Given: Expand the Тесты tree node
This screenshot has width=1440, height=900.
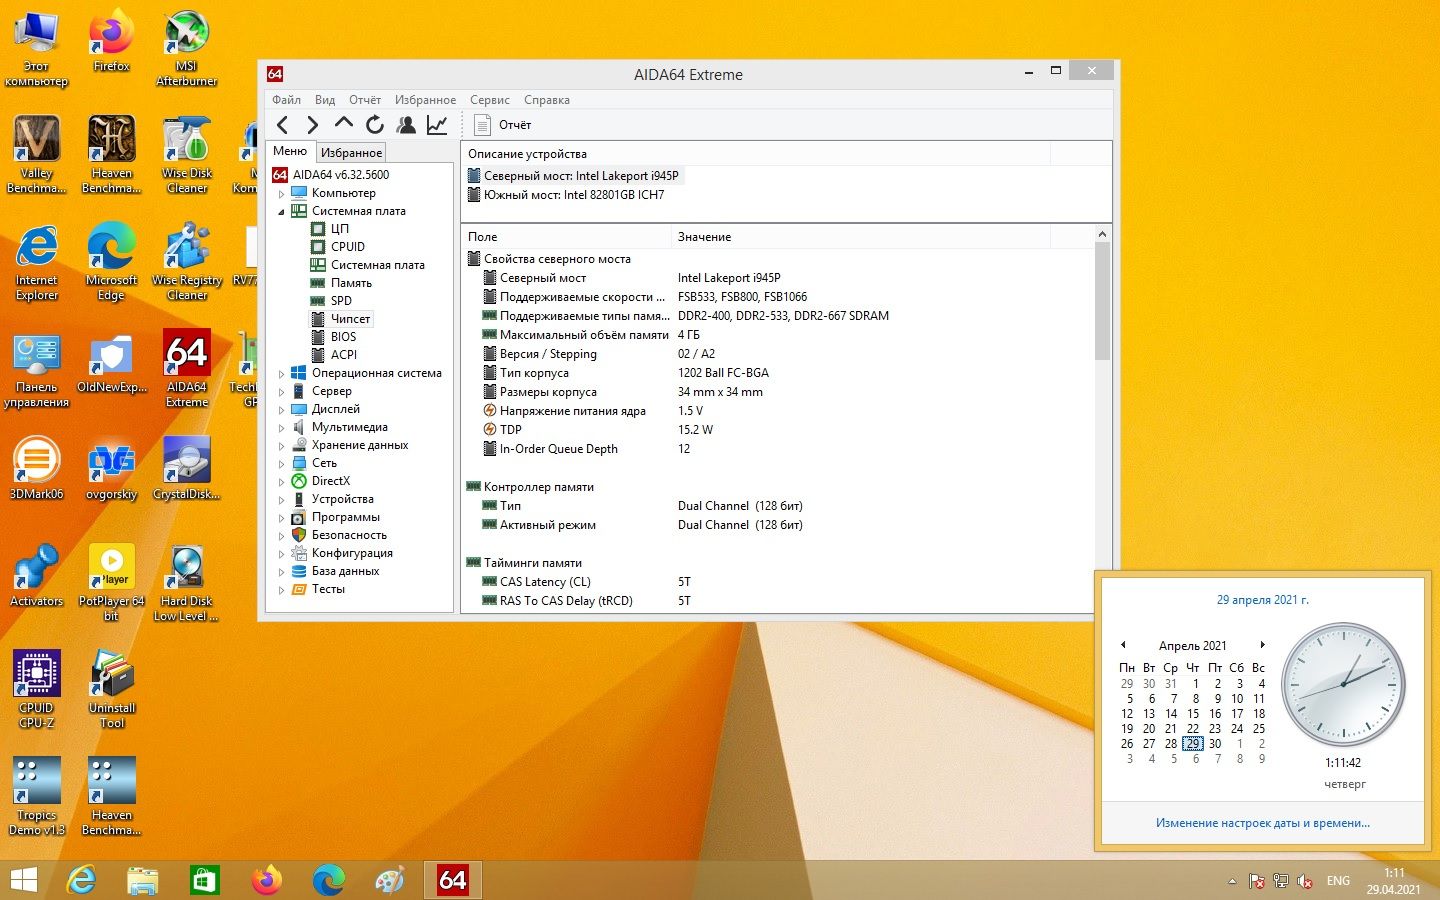Looking at the screenshot, I should [x=281, y=590].
